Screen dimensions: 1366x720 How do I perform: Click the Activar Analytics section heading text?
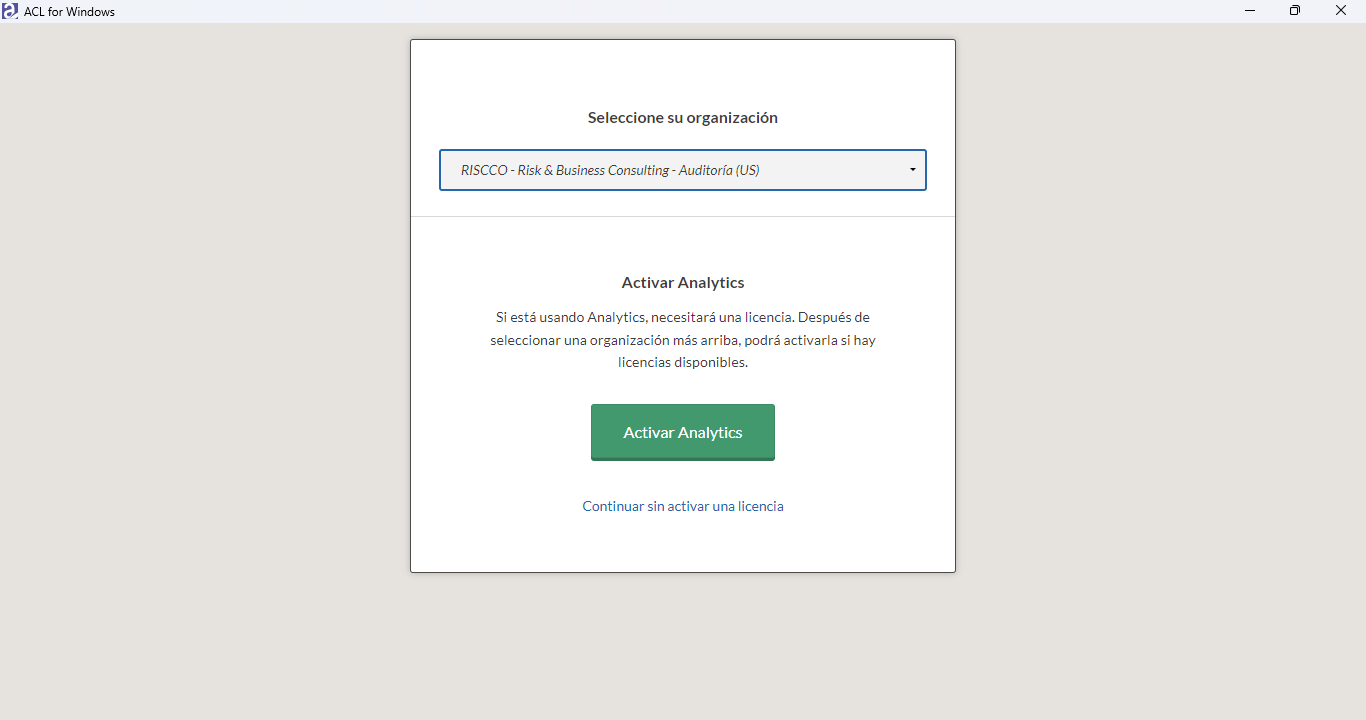(x=683, y=283)
